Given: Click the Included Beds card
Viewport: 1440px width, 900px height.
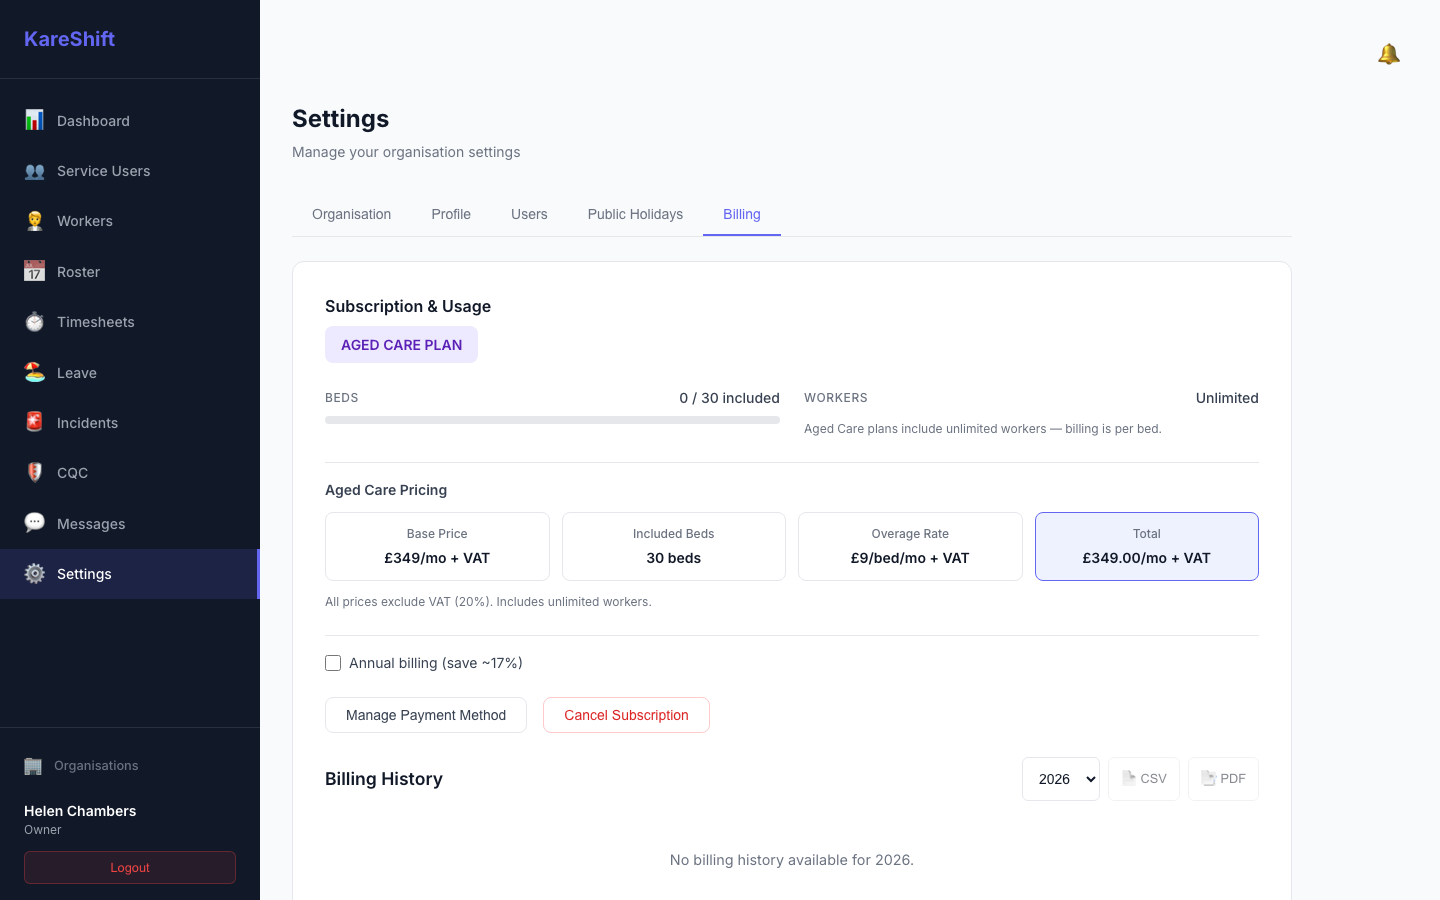Looking at the screenshot, I should (x=674, y=546).
